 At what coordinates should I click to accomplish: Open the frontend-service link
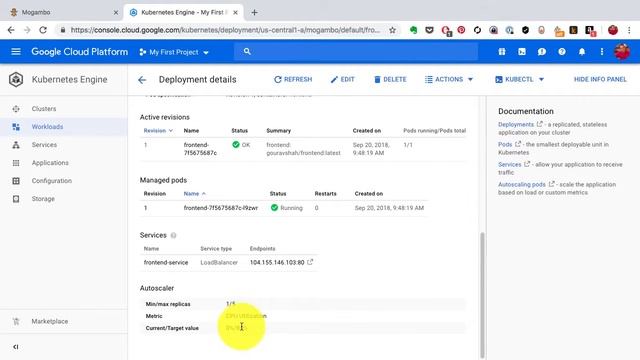click(x=166, y=262)
